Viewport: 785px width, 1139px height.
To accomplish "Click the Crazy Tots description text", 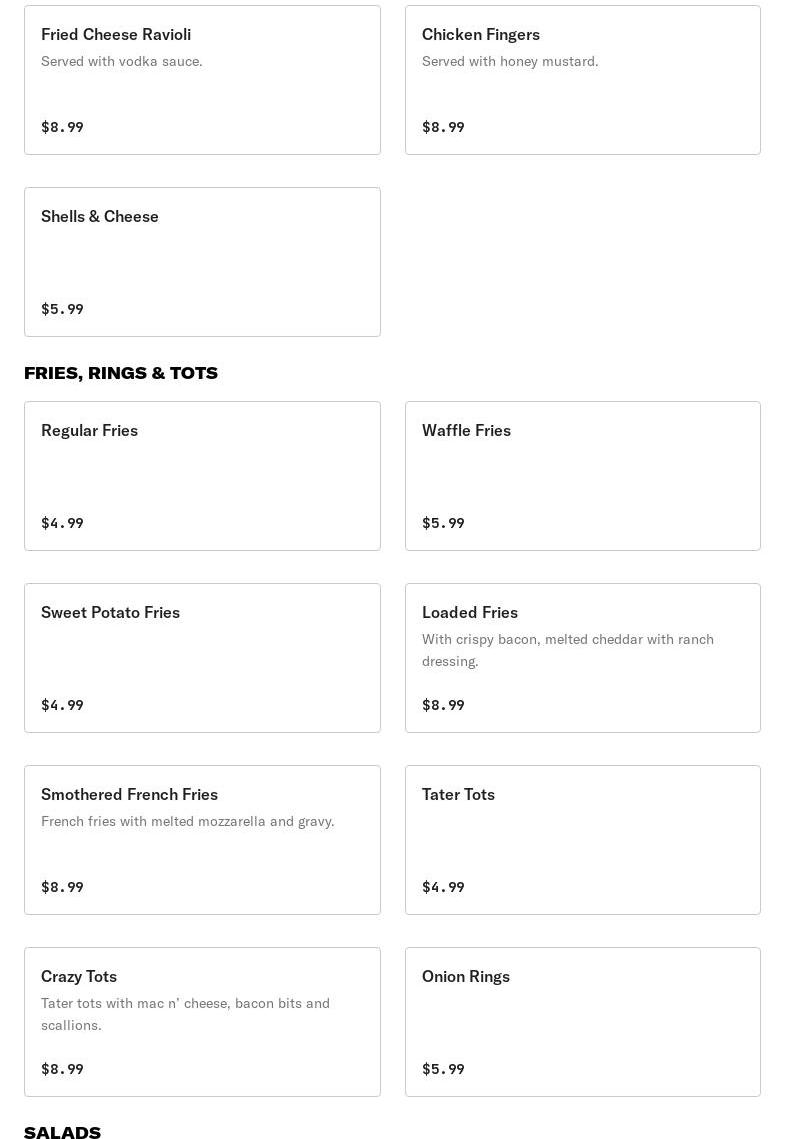I will 185,1014.
